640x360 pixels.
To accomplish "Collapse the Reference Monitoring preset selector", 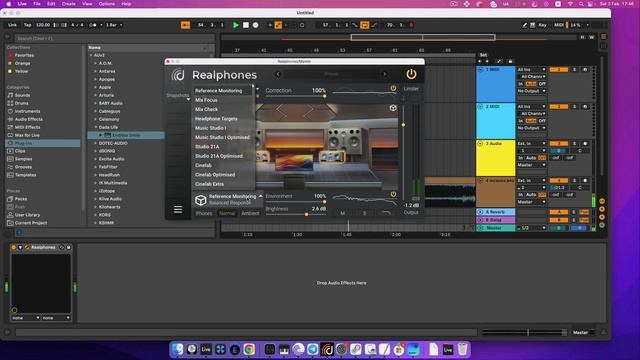I will (260, 196).
